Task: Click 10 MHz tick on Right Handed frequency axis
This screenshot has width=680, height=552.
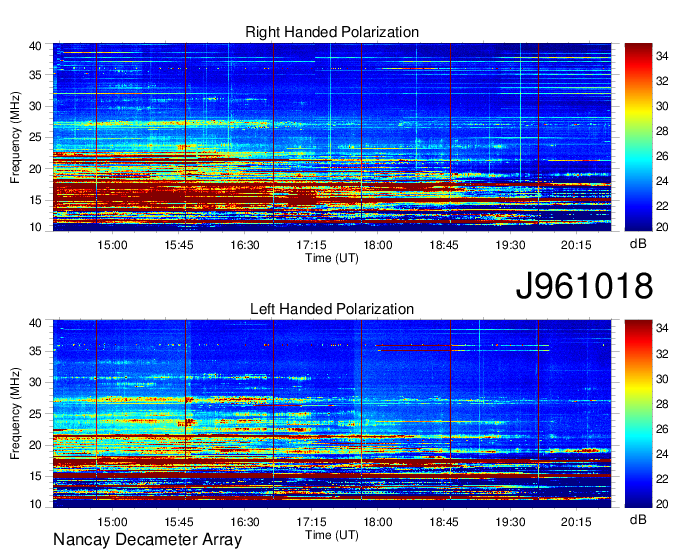Action: (x=36, y=227)
